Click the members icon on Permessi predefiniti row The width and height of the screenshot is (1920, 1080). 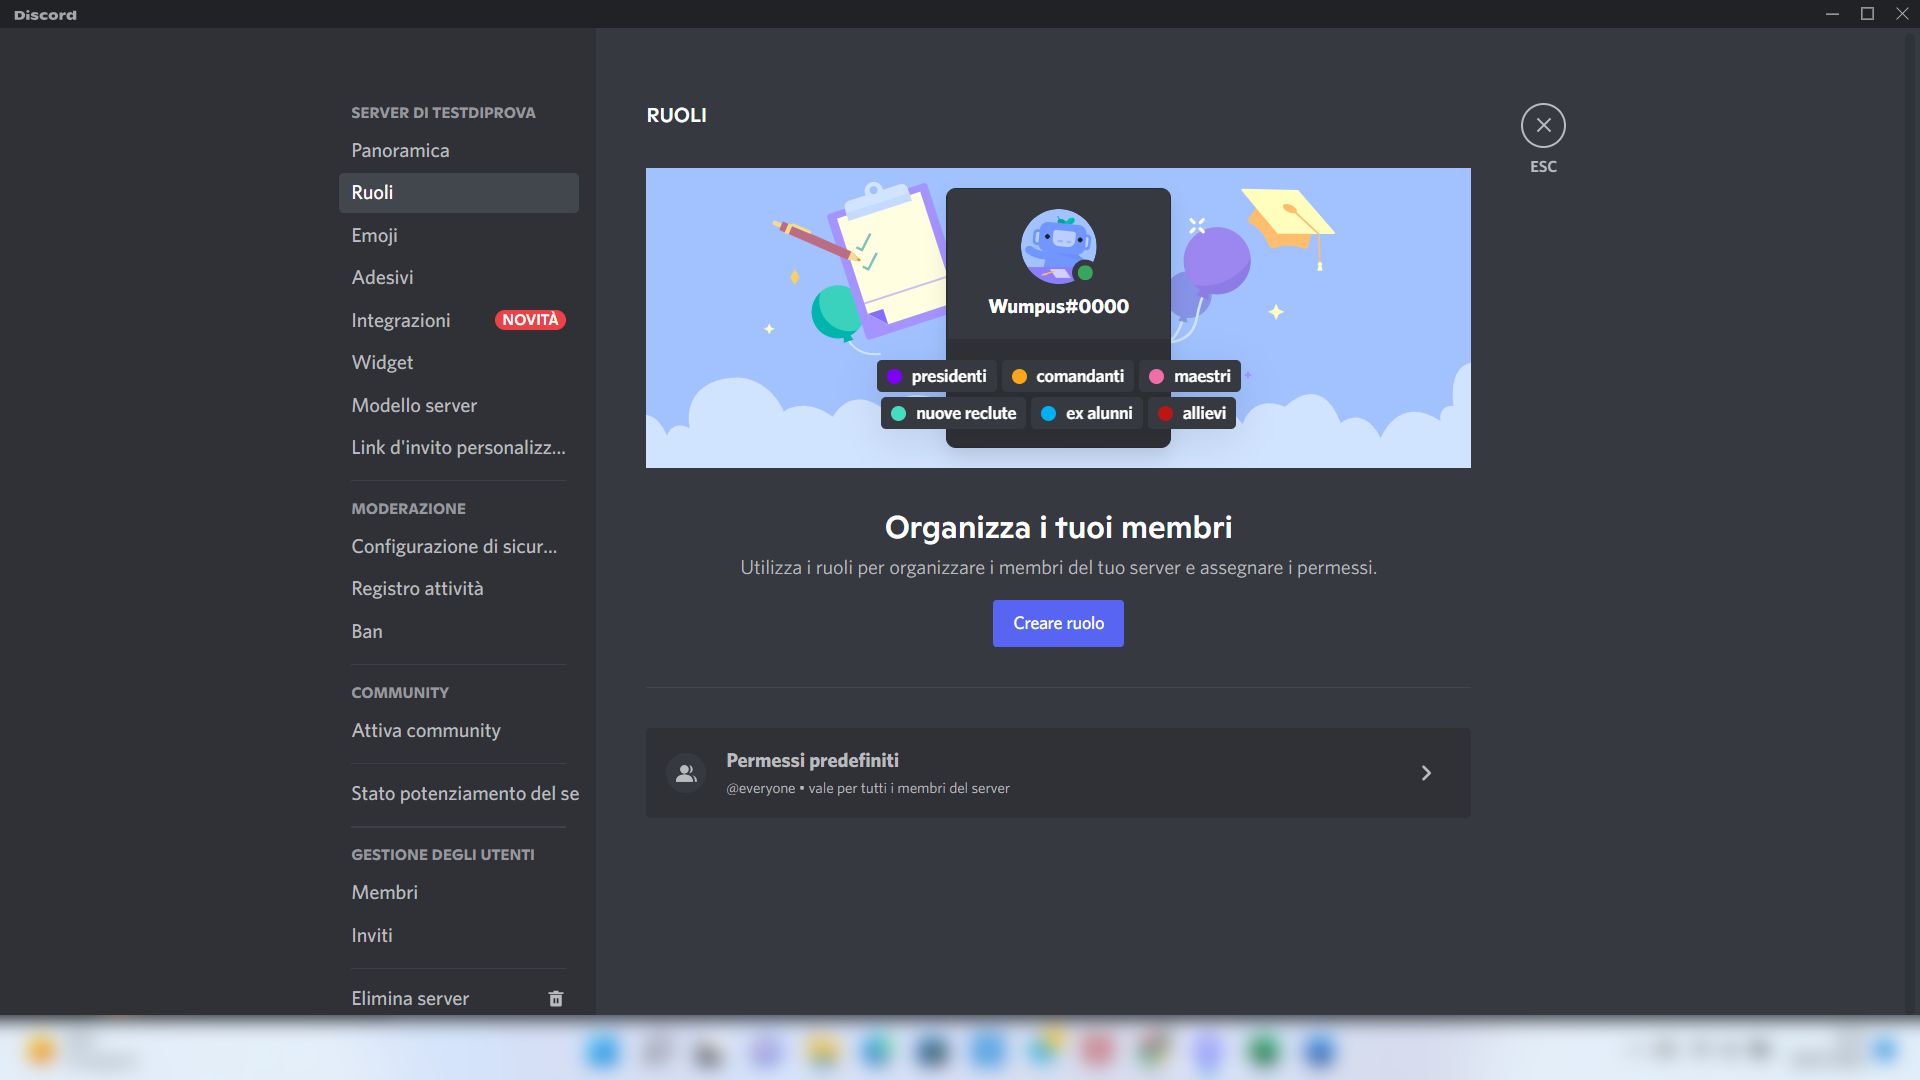[x=686, y=772]
